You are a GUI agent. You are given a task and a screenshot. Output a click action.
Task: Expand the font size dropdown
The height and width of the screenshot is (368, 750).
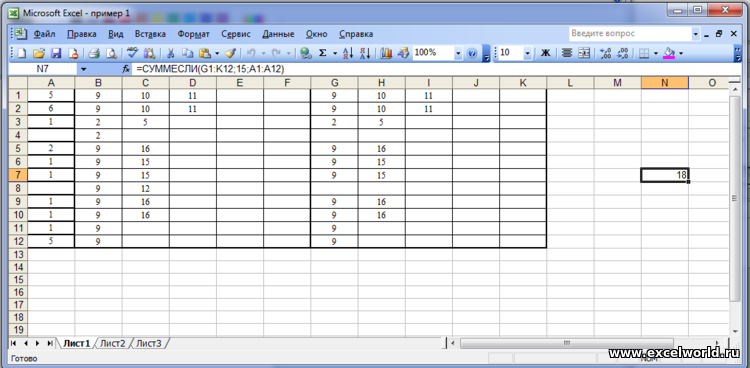coord(528,53)
